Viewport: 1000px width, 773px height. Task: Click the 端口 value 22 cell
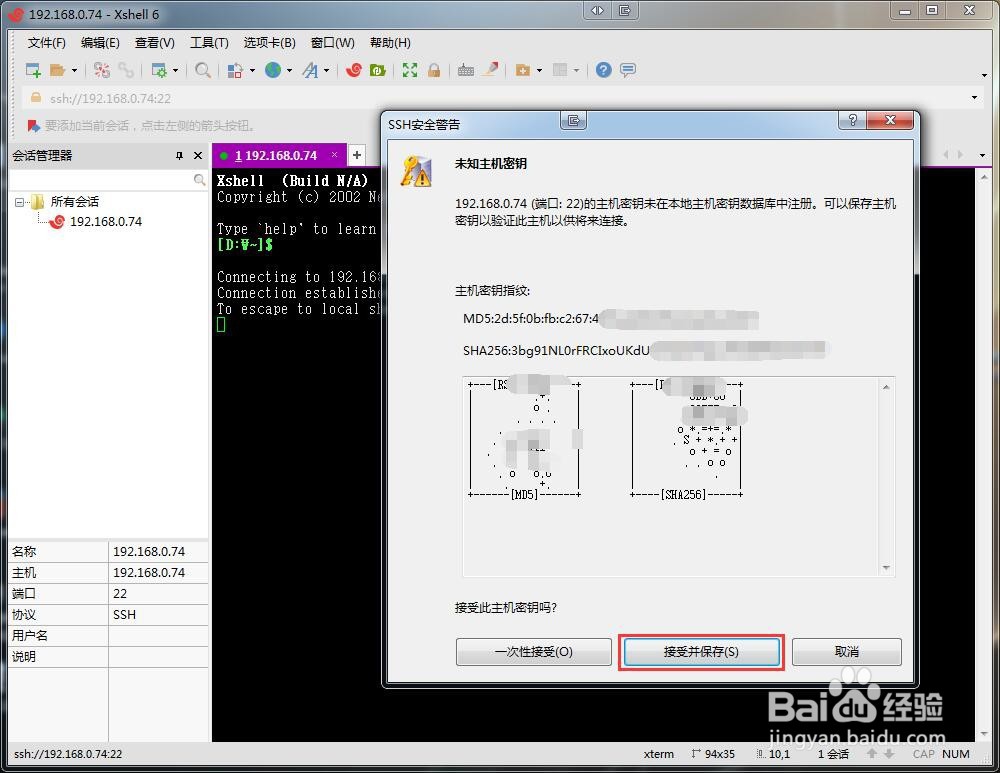tap(159, 594)
